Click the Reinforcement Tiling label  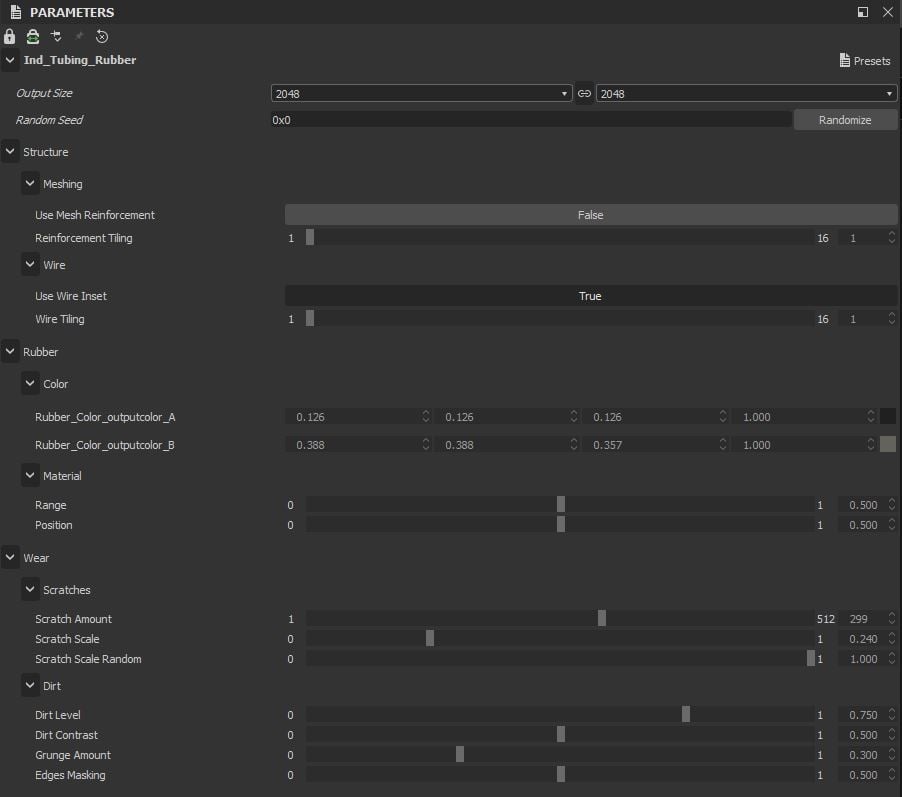pos(83,238)
